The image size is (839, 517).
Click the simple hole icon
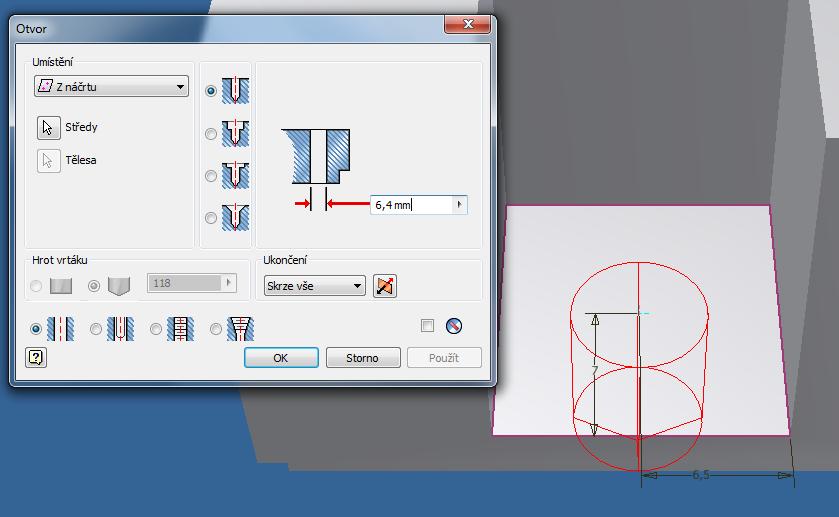click(60, 329)
